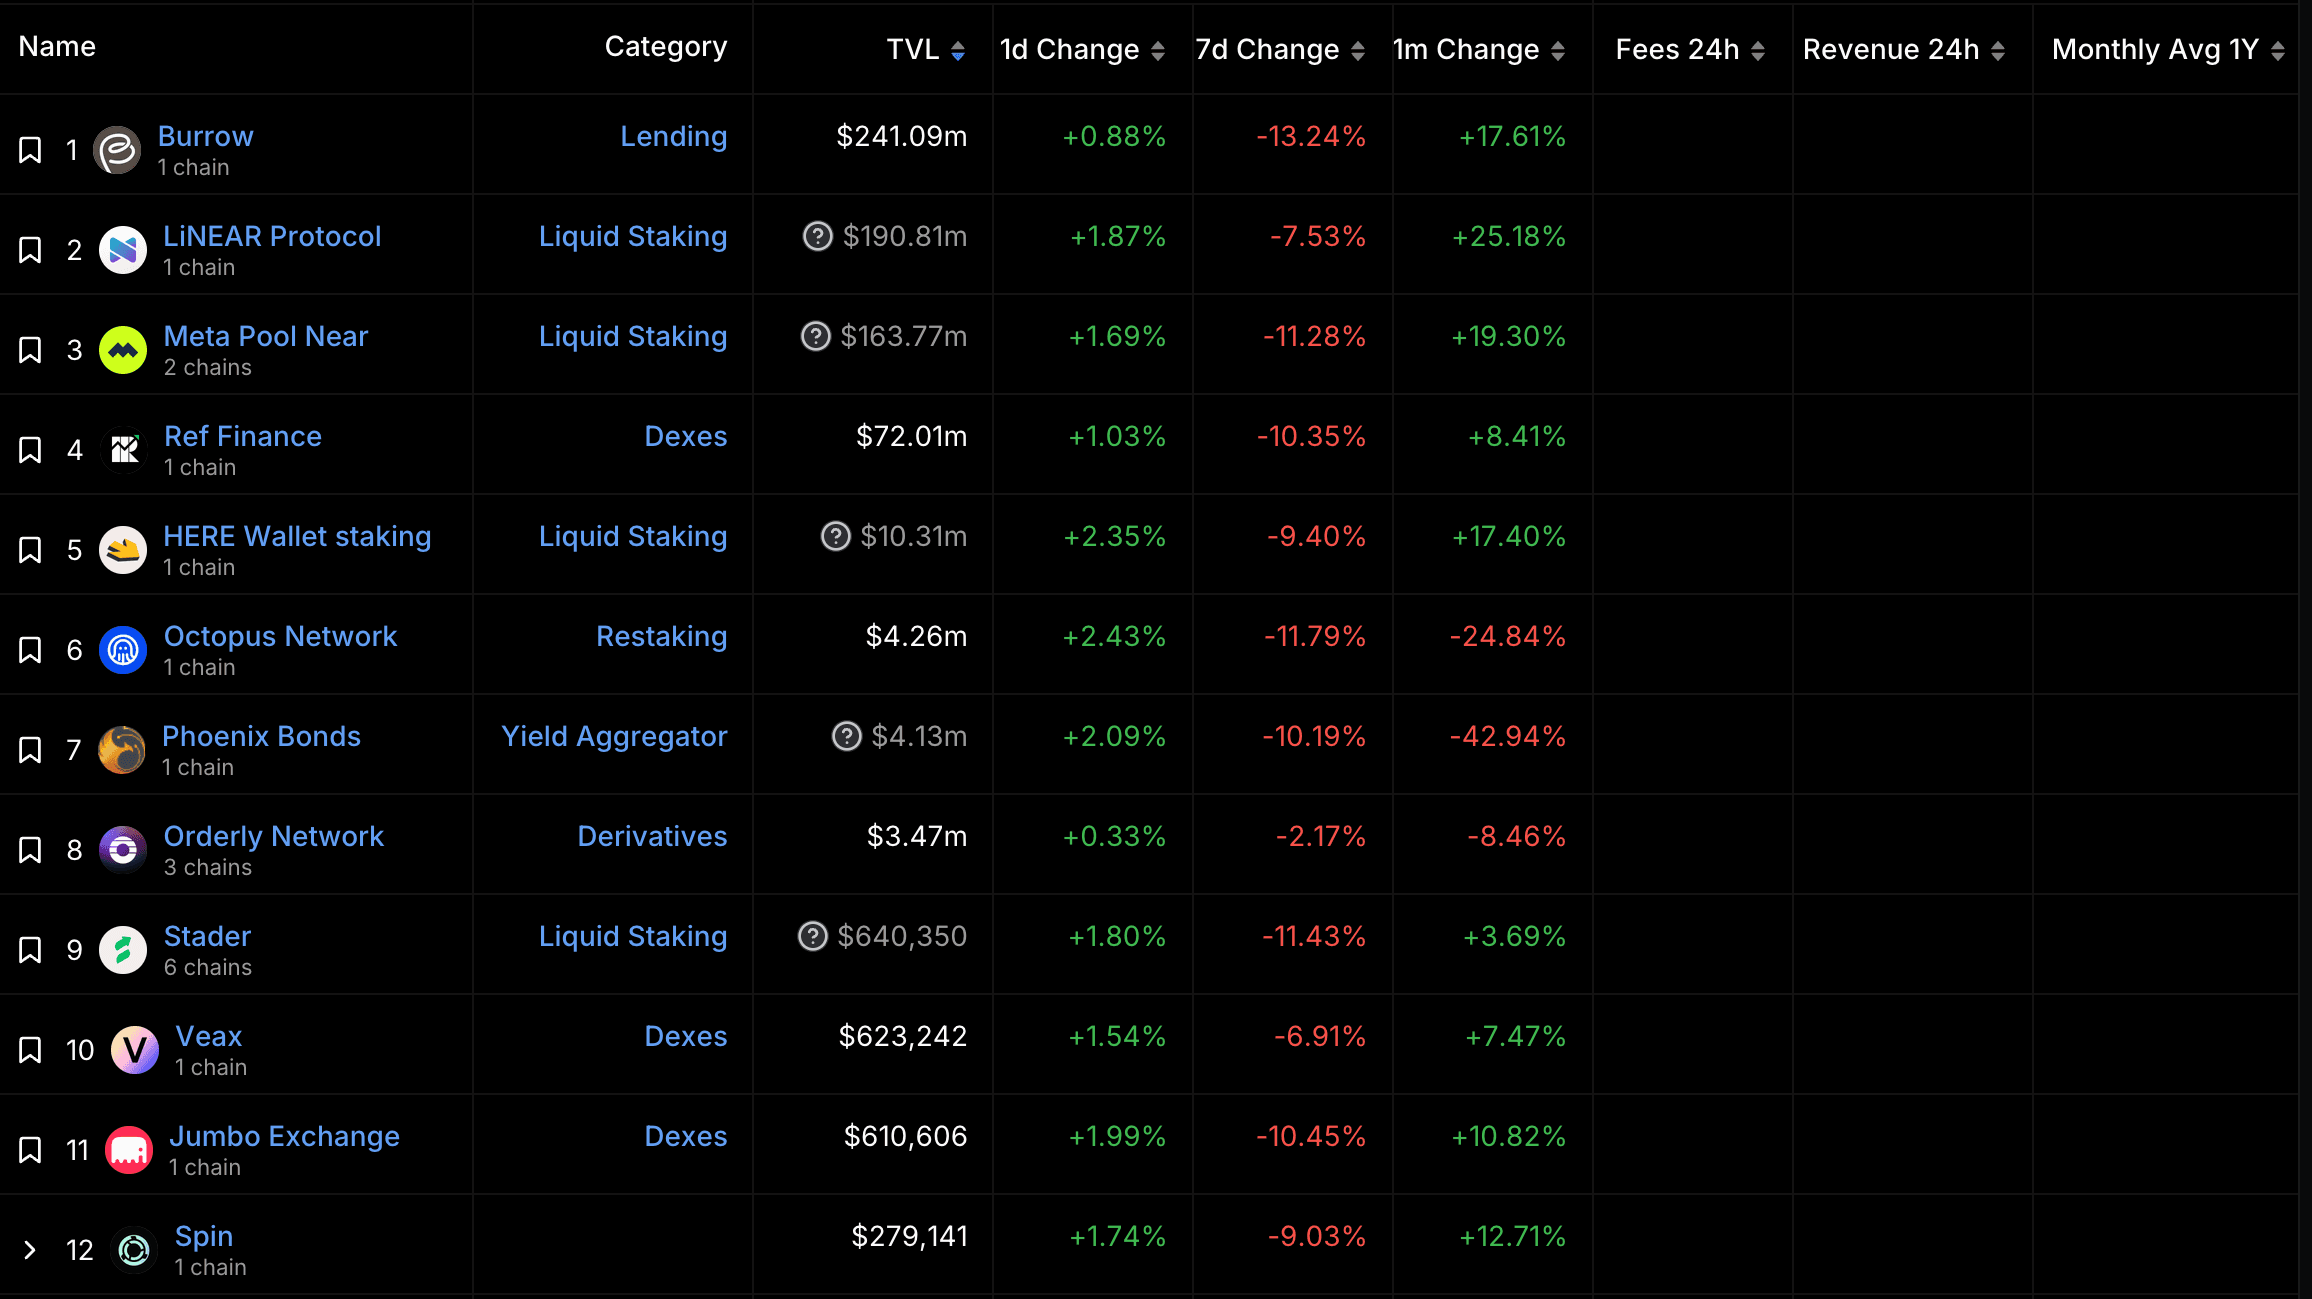Bookmark the Jumbo Exchange row
This screenshot has height=1299, width=2312.
tap(30, 1150)
